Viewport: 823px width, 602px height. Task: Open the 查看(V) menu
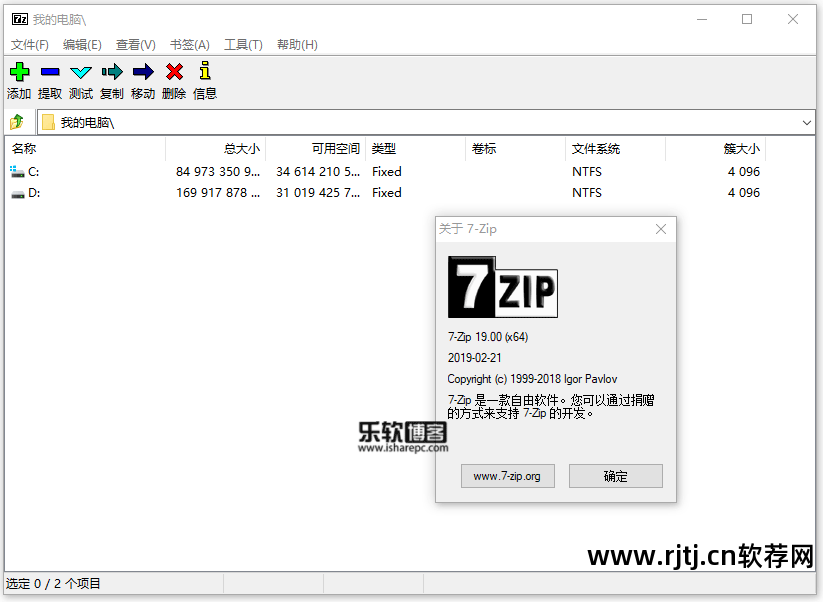point(136,45)
